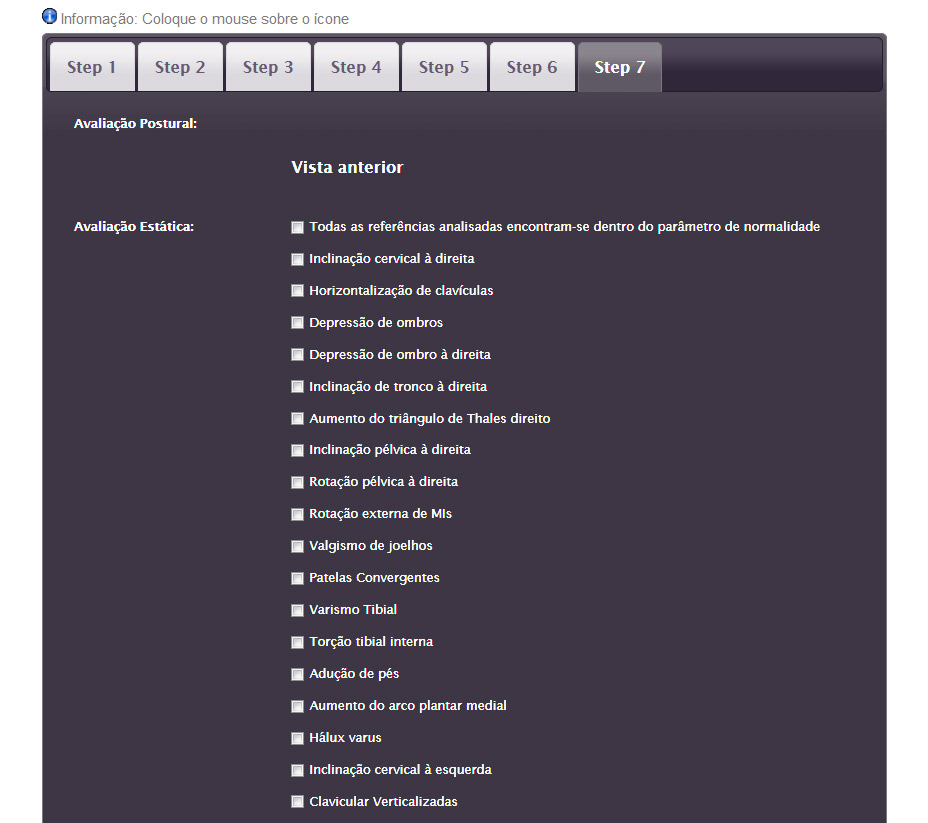Open the Step 2 tab
Screen dimensions: 928x823
tap(180, 67)
